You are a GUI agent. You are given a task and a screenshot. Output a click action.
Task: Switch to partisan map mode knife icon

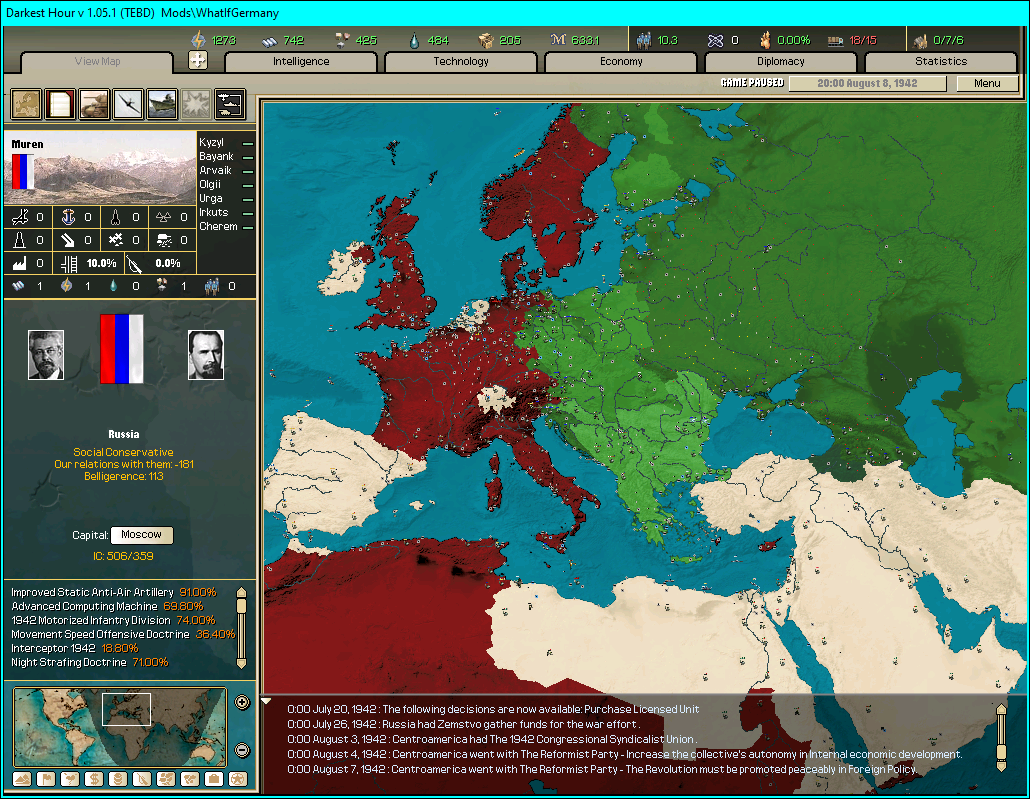pos(142,779)
